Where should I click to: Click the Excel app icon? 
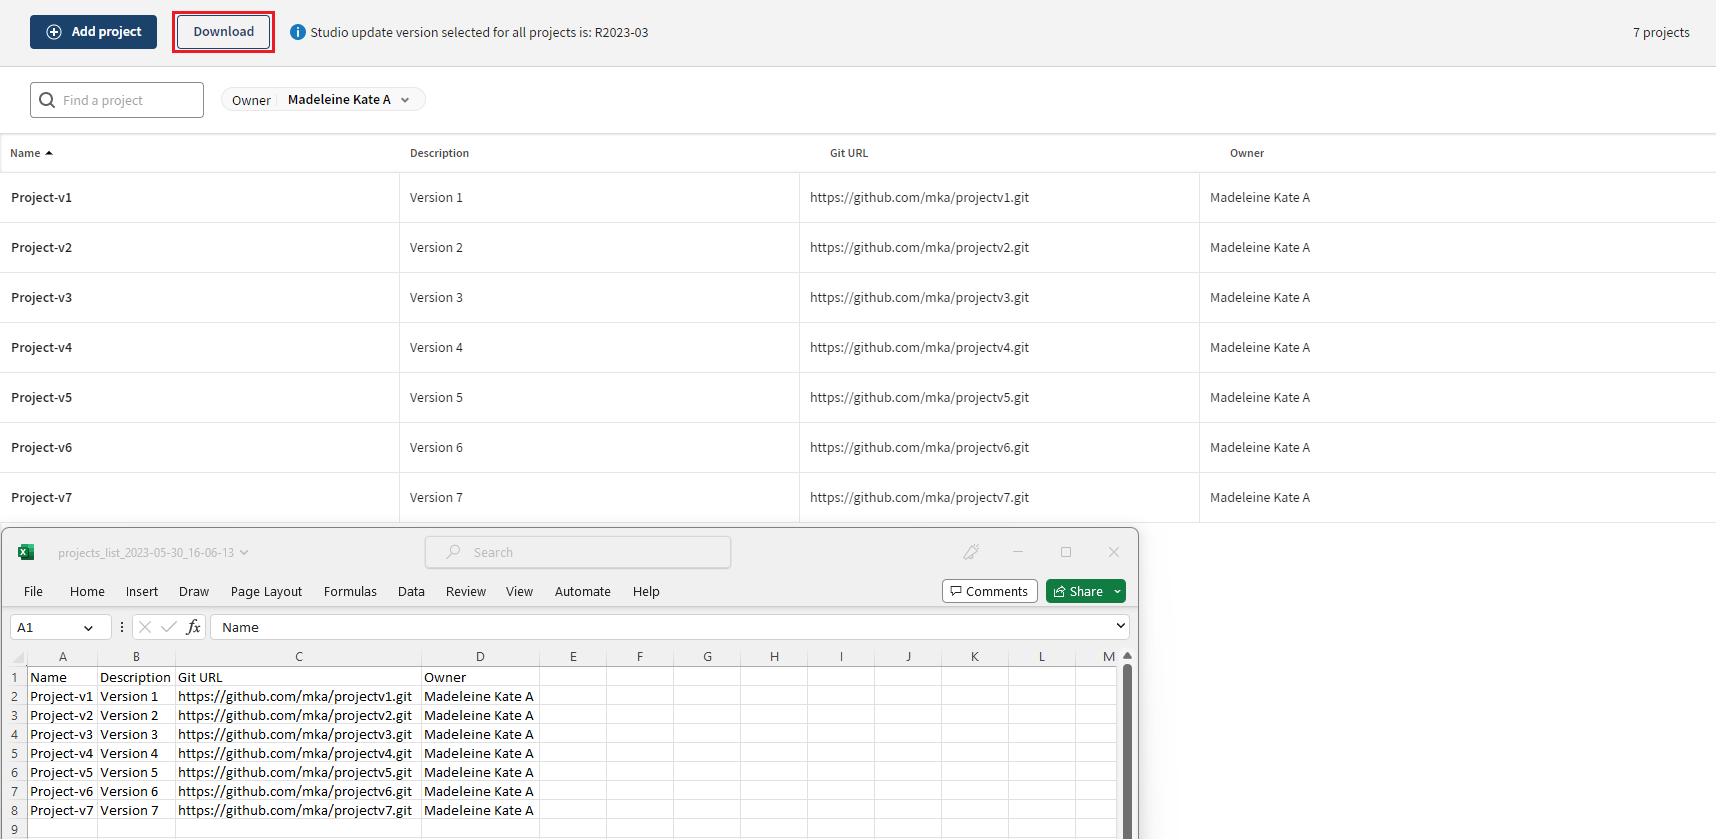pos(26,552)
